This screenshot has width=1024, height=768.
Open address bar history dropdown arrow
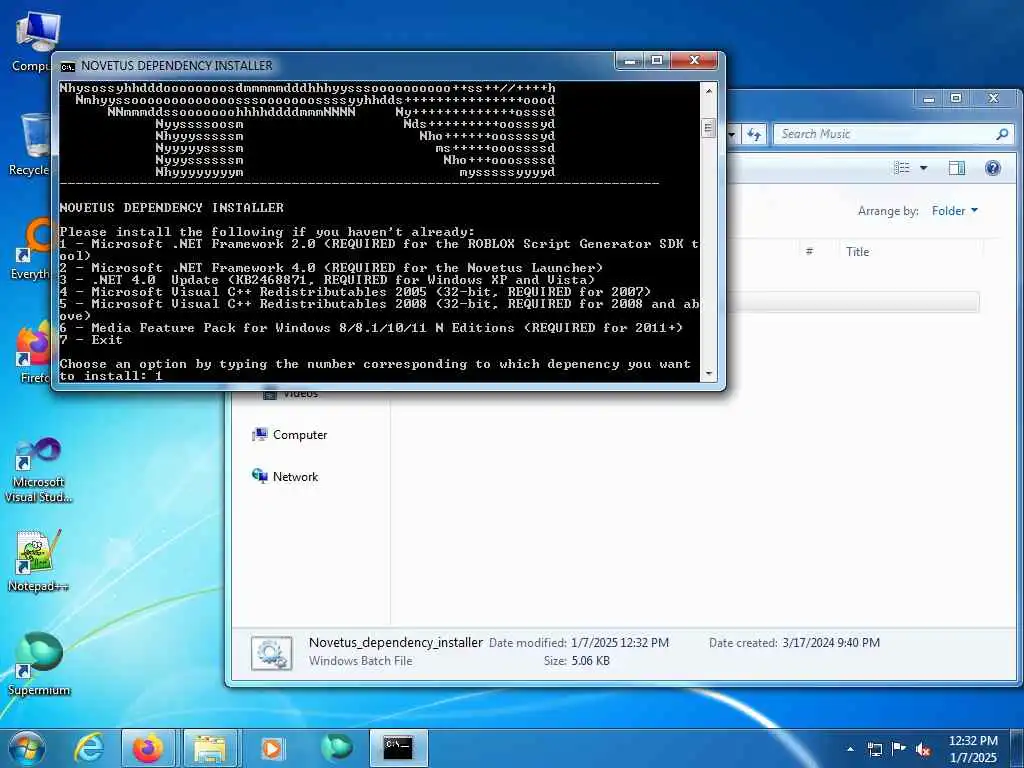[x=732, y=134]
